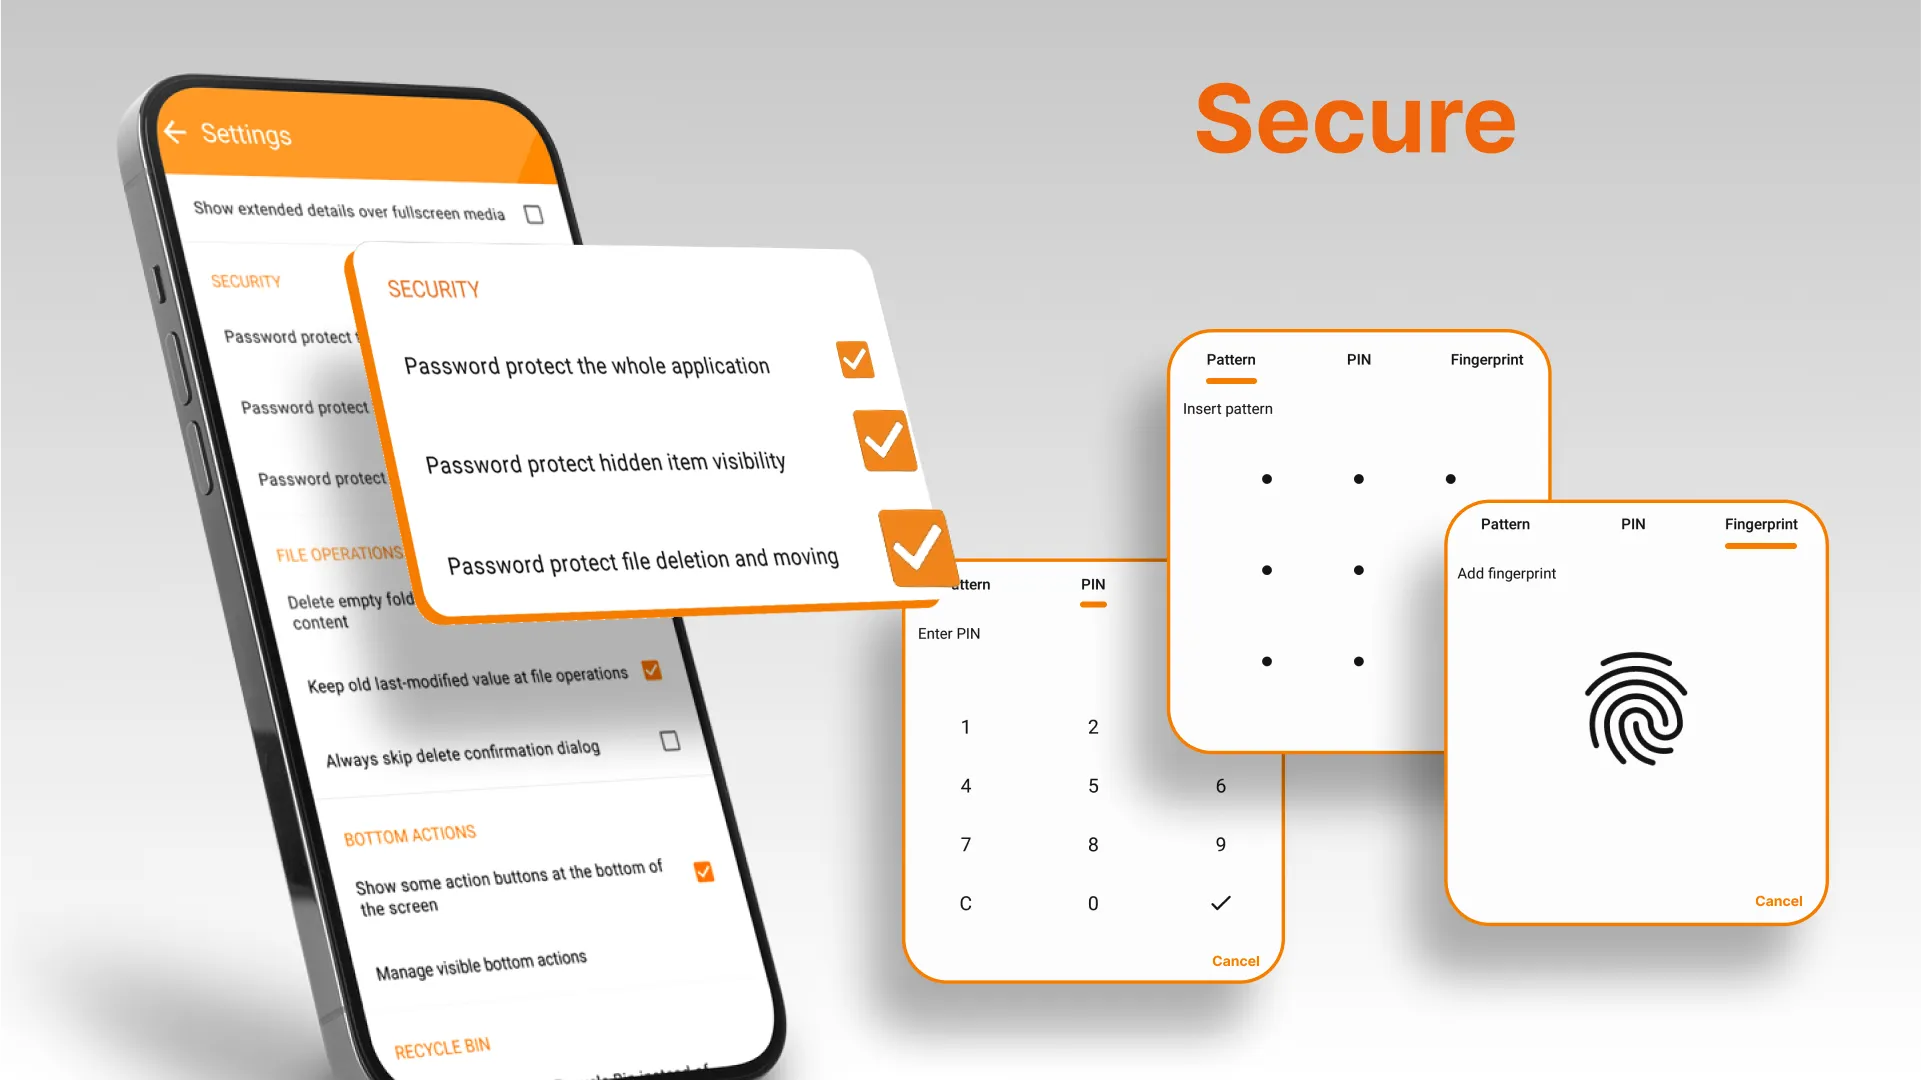
Task: Click Cancel button in PIN entry dialog
Action: (x=1236, y=960)
